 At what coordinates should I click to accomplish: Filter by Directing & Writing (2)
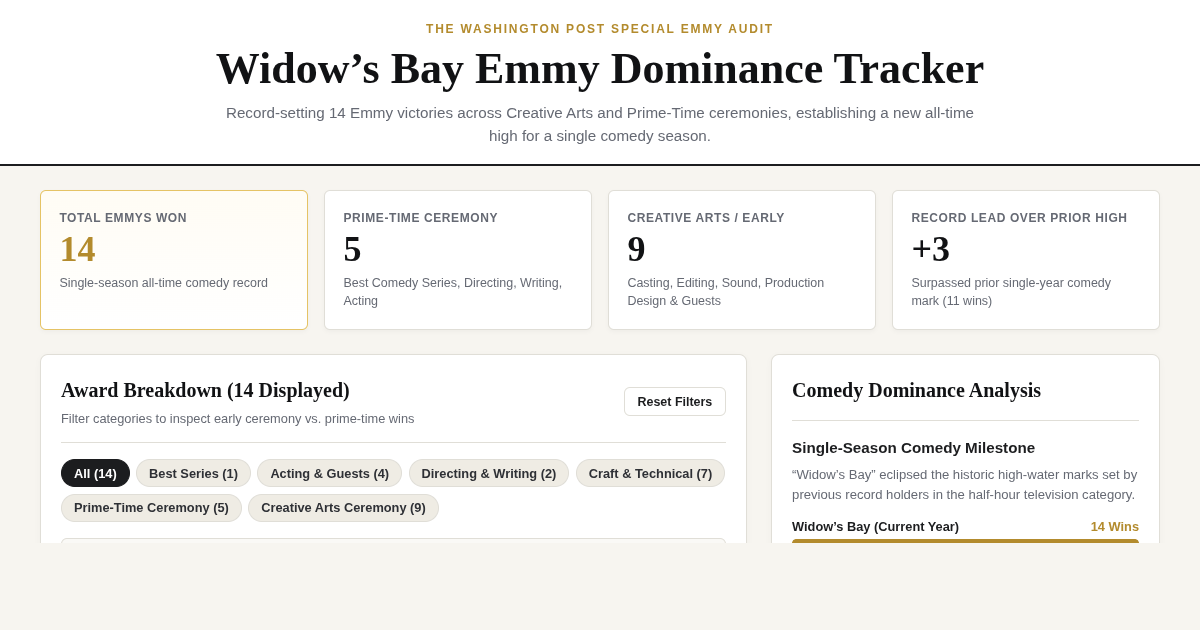click(489, 473)
